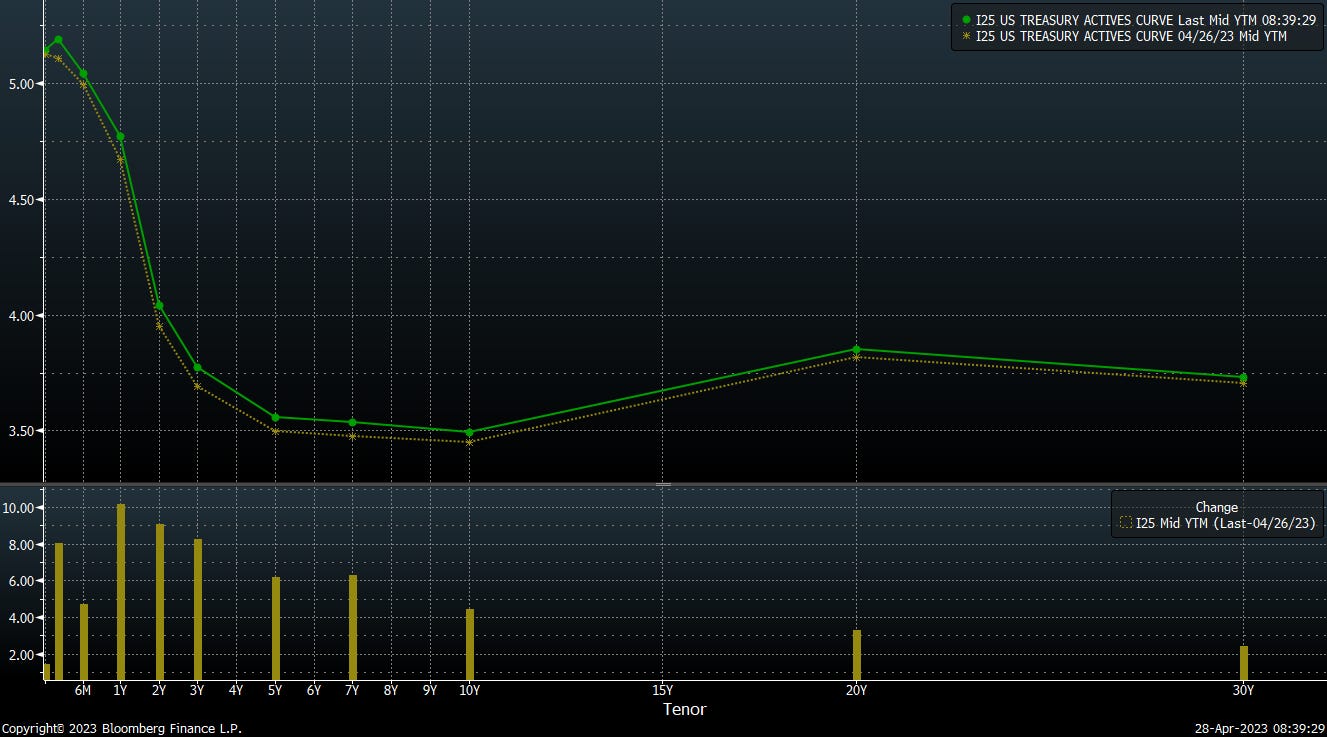
Task: Click the 5.00 yield axis value
Action: click(20, 84)
